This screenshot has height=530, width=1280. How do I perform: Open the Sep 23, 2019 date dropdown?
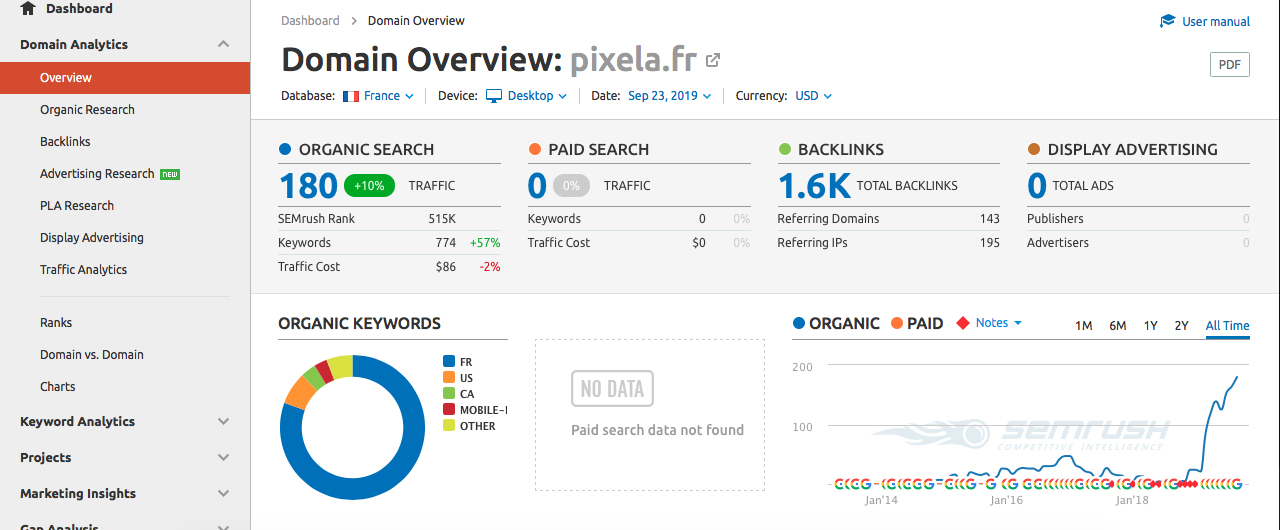(x=670, y=96)
